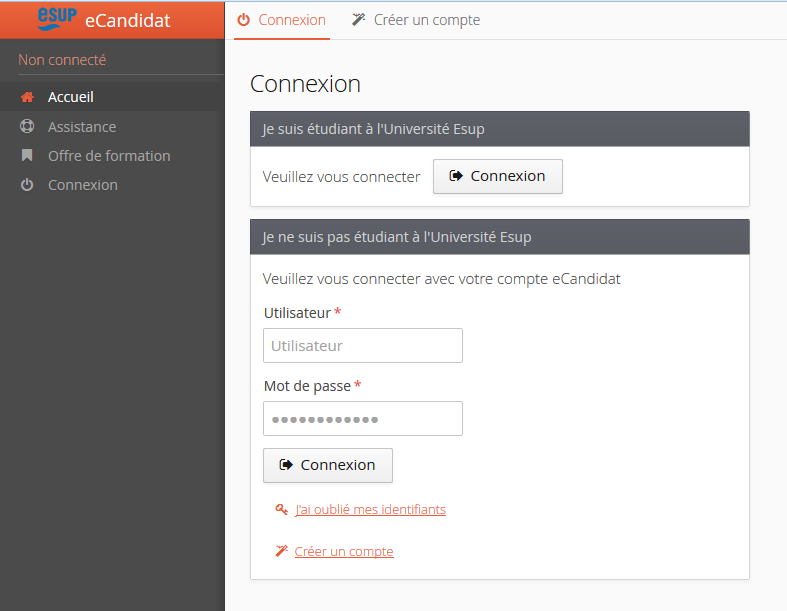The width and height of the screenshot is (787, 611).
Task: Click into the Mot de passe field
Action: 362,419
